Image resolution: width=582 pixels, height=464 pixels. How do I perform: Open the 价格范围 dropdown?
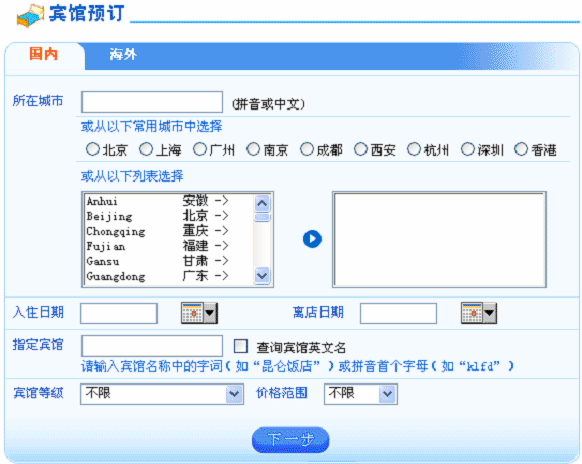tap(361, 394)
